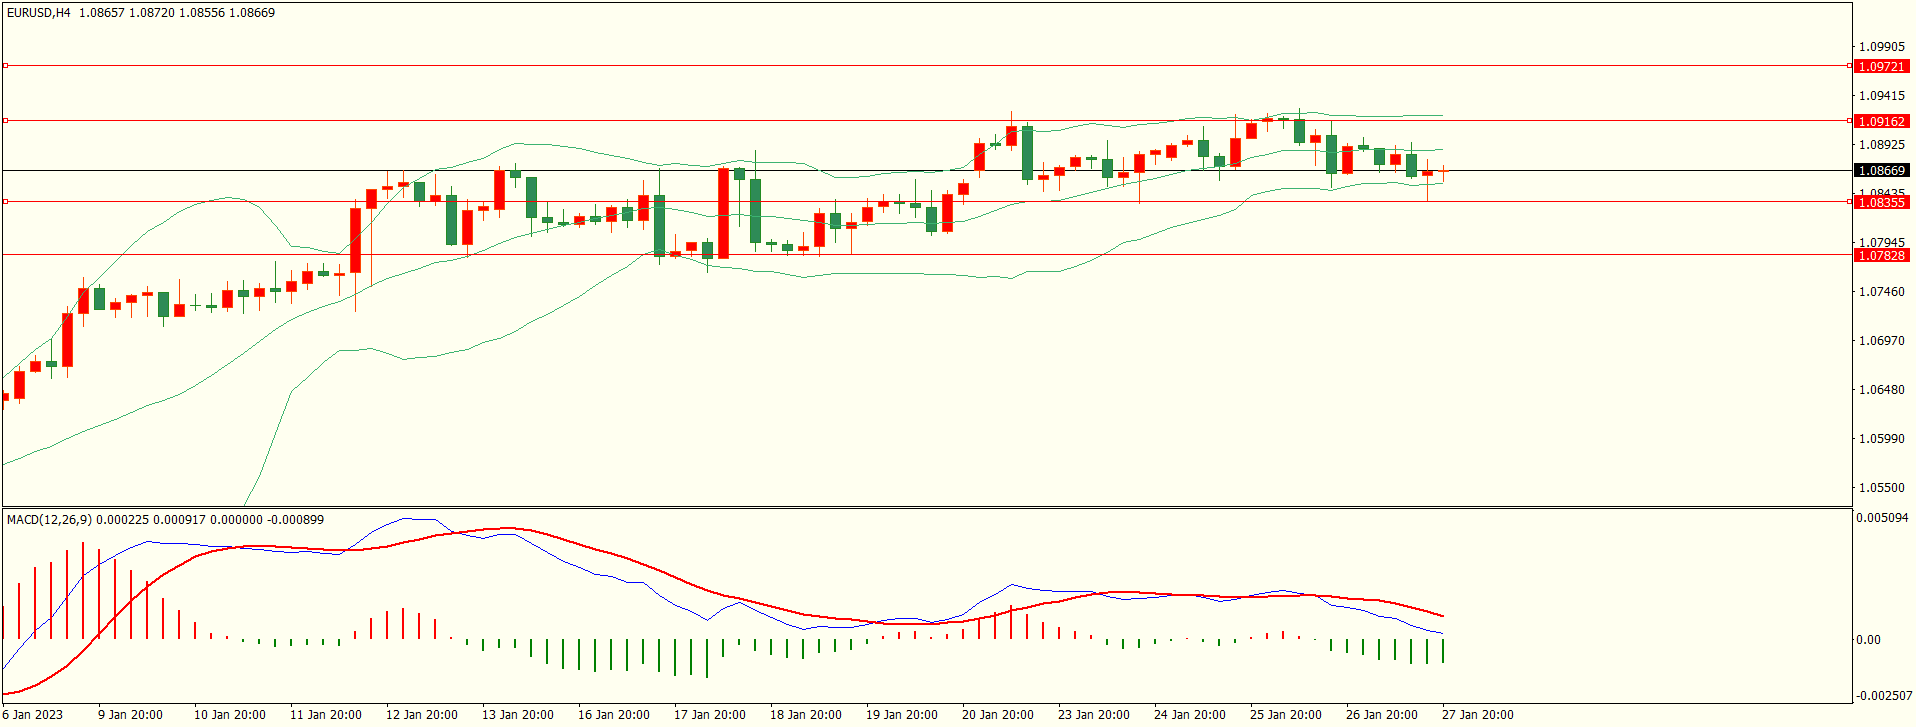
Task: Click the red 1.08355 price level label
Action: pyautogui.click(x=1881, y=203)
